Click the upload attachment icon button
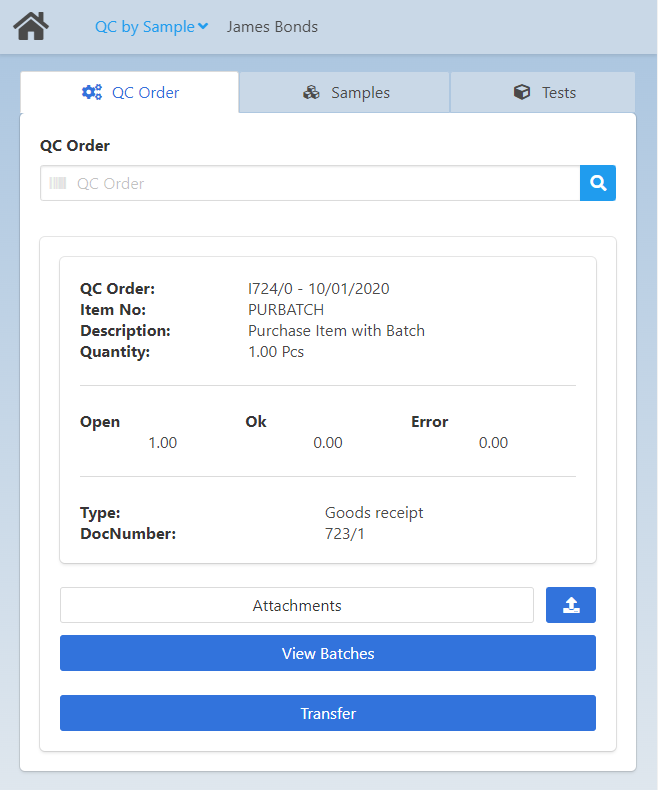Viewport: 658px width, 790px height. [x=571, y=606]
